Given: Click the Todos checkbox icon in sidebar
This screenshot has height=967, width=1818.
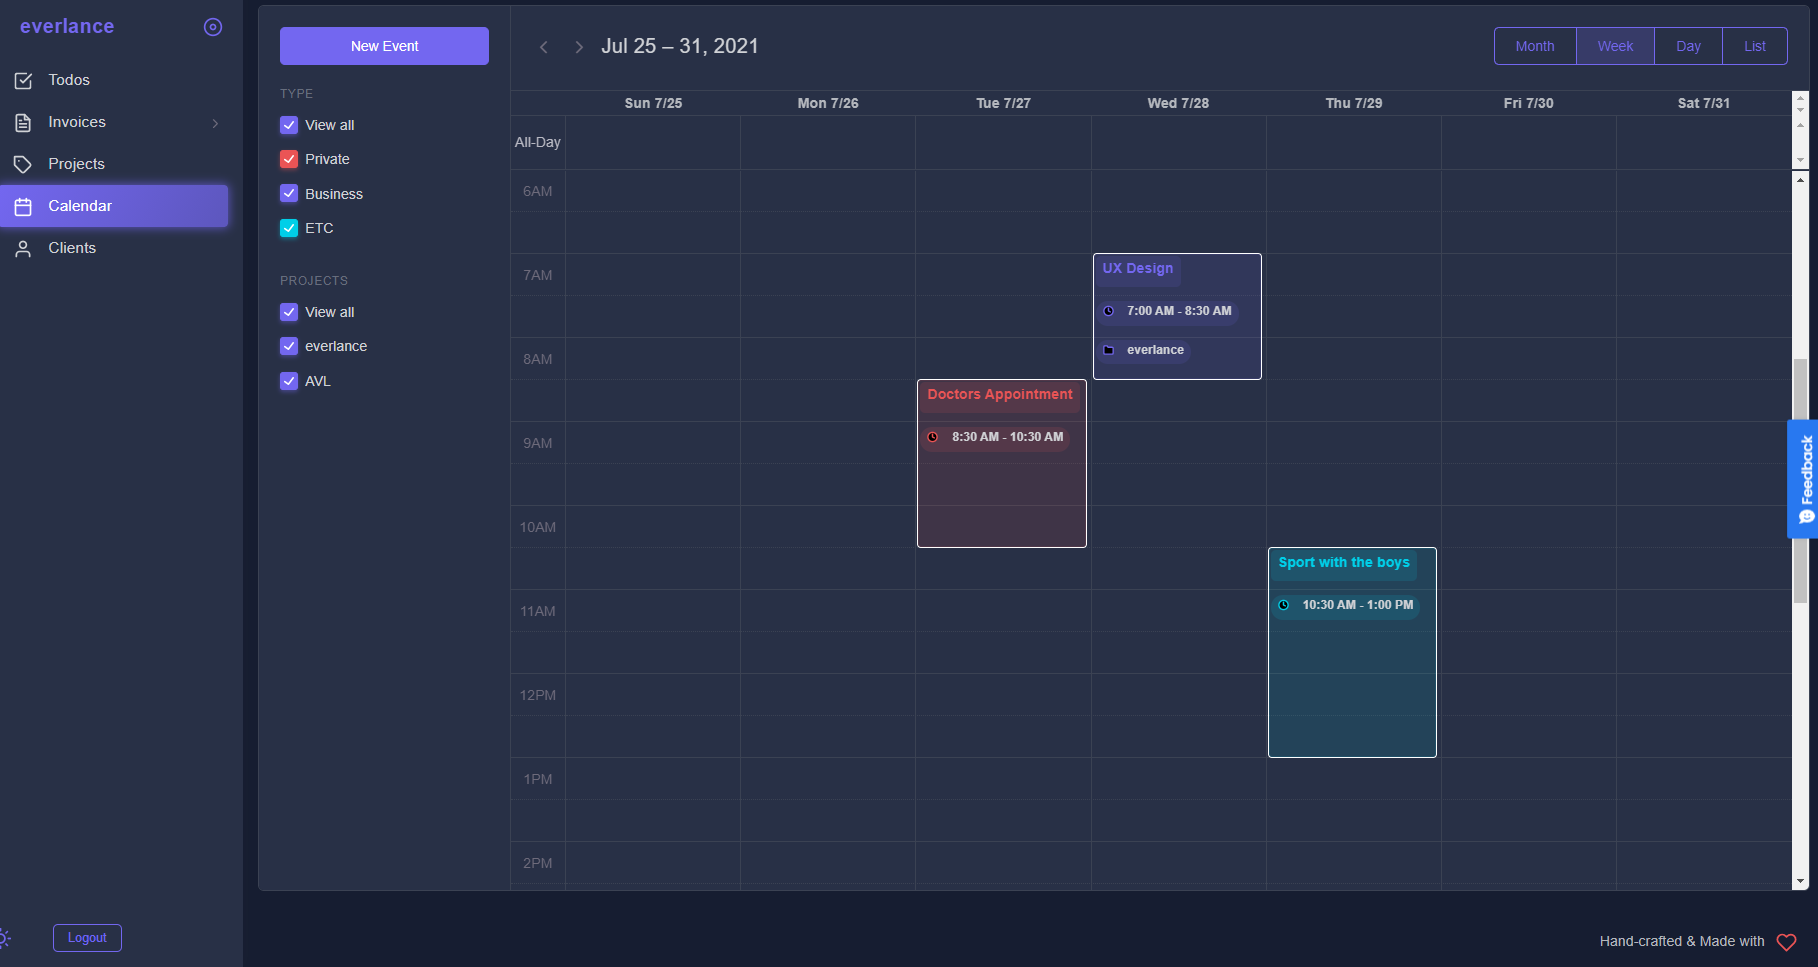Looking at the screenshot, I should [23, 80].
